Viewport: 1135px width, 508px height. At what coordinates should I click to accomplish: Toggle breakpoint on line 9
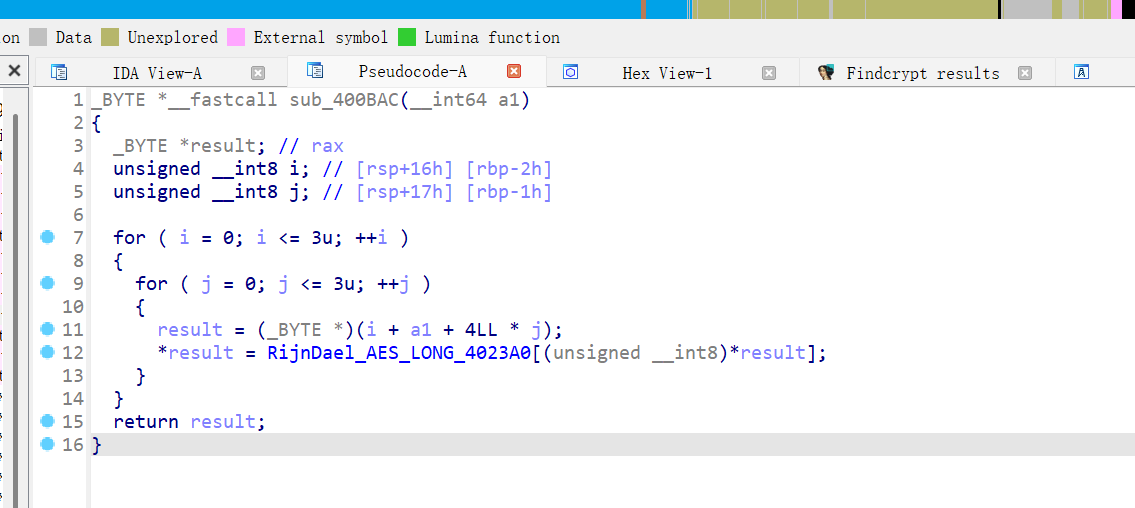pos(48,283)
